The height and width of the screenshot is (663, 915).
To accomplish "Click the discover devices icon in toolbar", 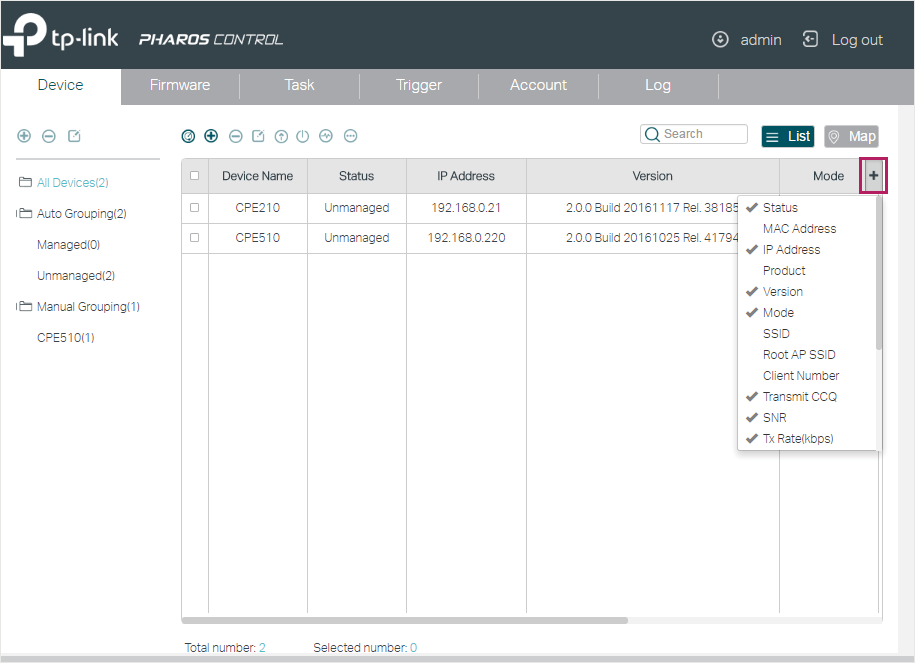I will tap(188, 136).
